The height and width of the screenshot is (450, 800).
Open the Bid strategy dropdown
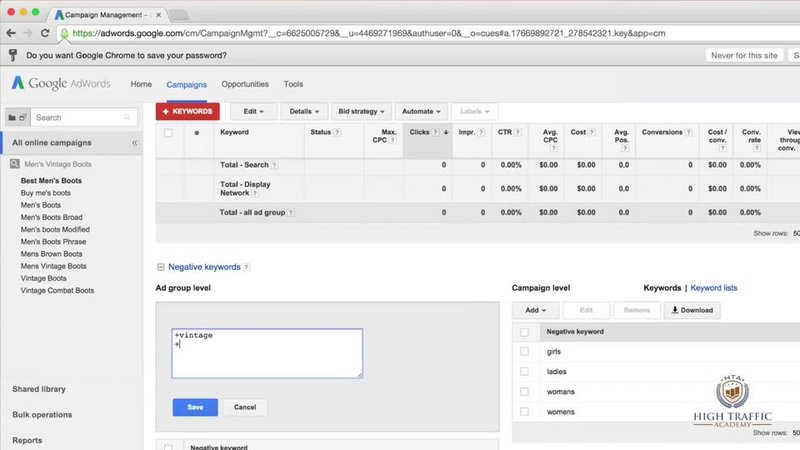coord(361,111)
